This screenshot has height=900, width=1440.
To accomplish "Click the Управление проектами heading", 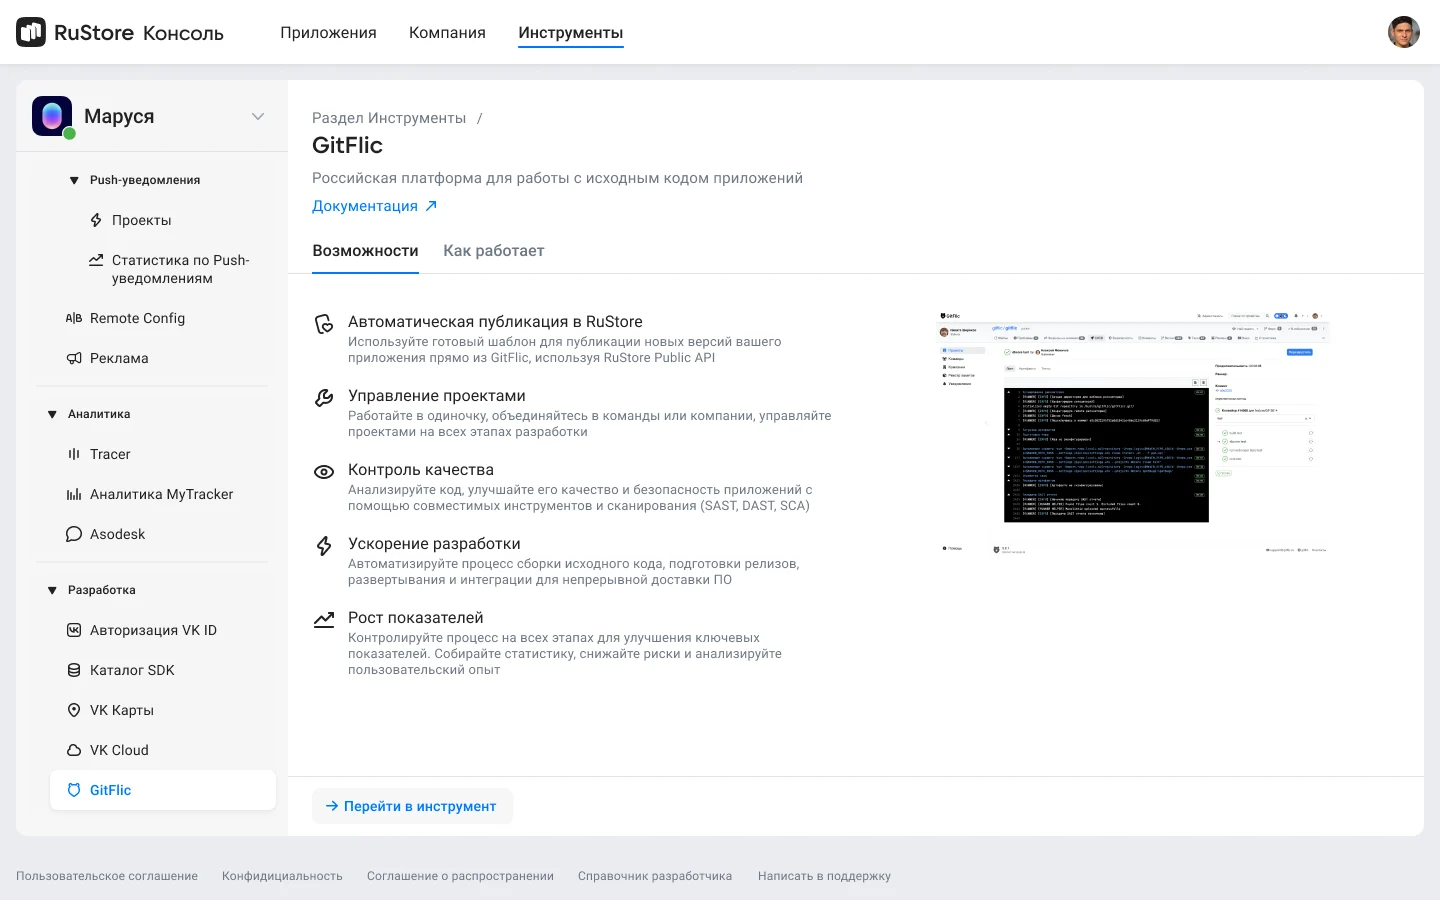I will (437, 396).
